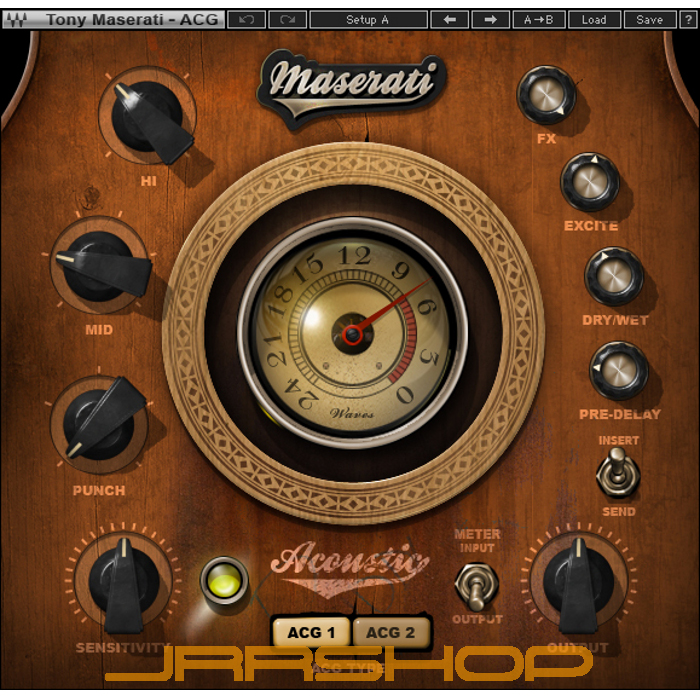700x700 pixels.
Task: Copy settings with A→B button
Action: click(x=539, y=20)
